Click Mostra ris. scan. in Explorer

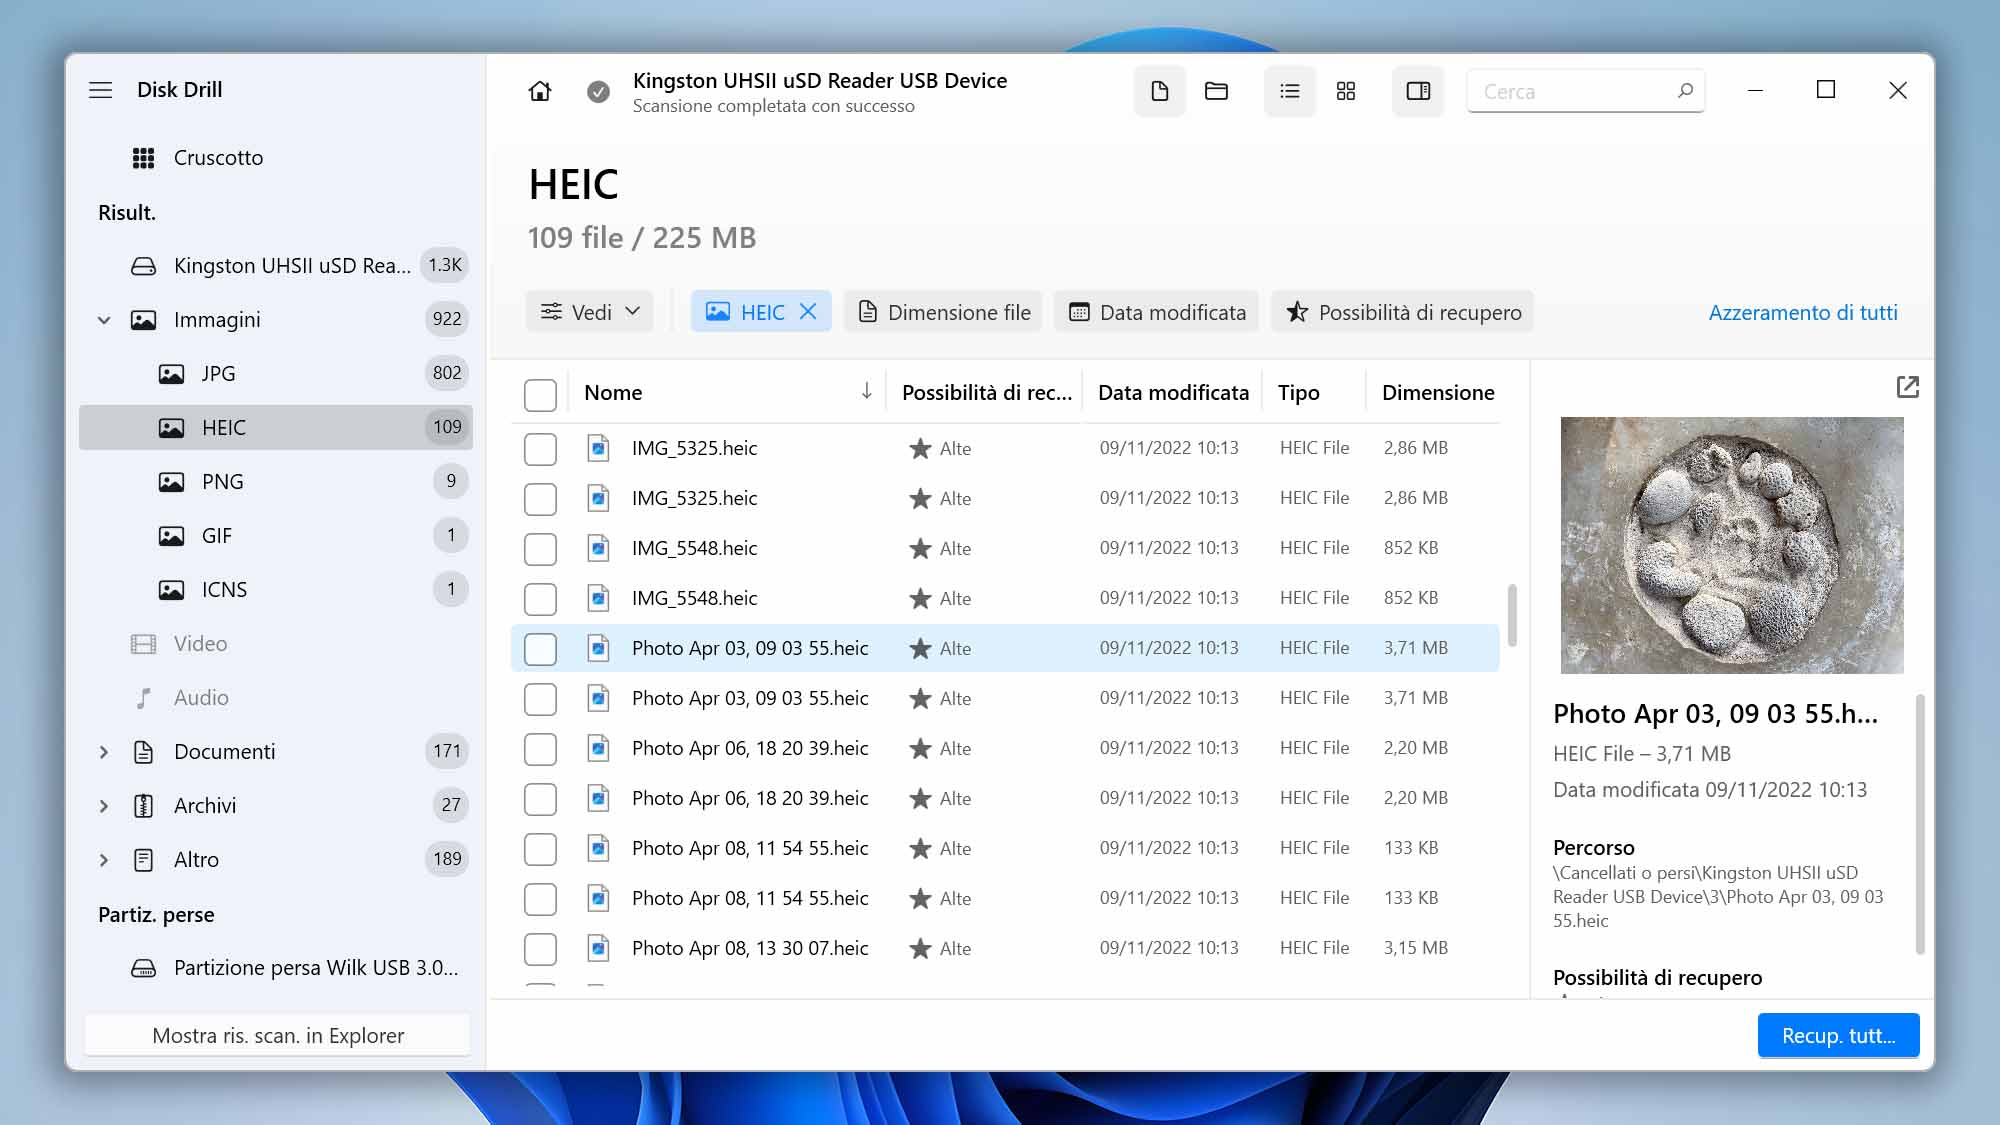pyautogui.click(x=278, y=1036)
